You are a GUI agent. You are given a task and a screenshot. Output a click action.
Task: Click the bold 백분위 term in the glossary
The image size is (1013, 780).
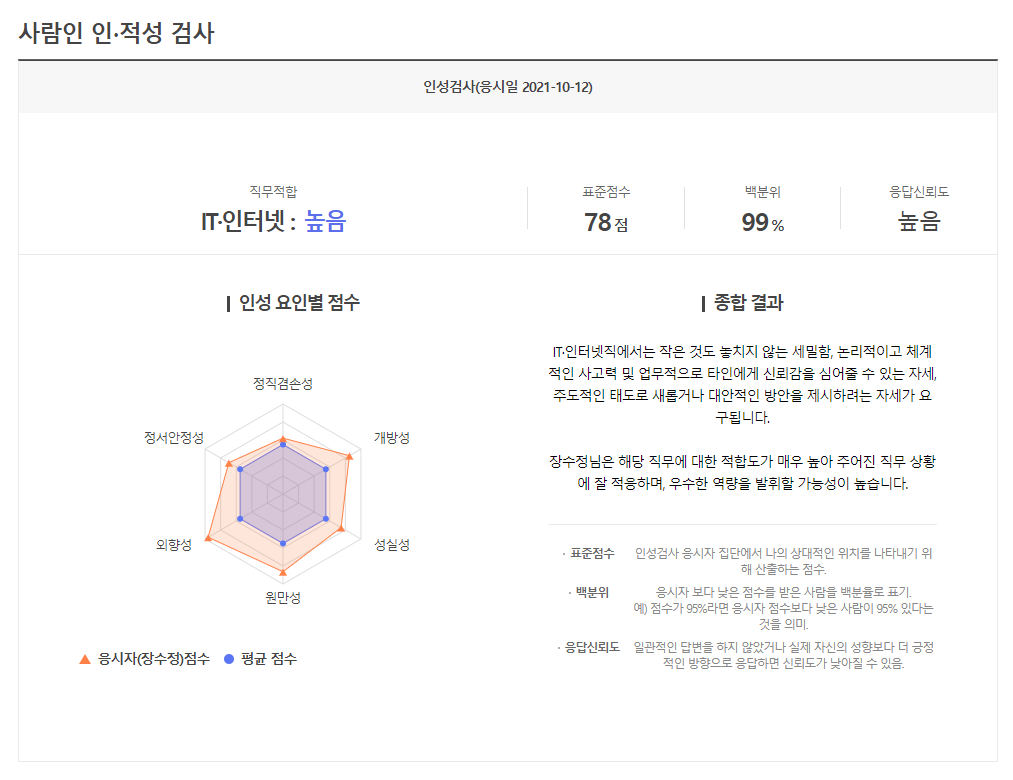592,591
